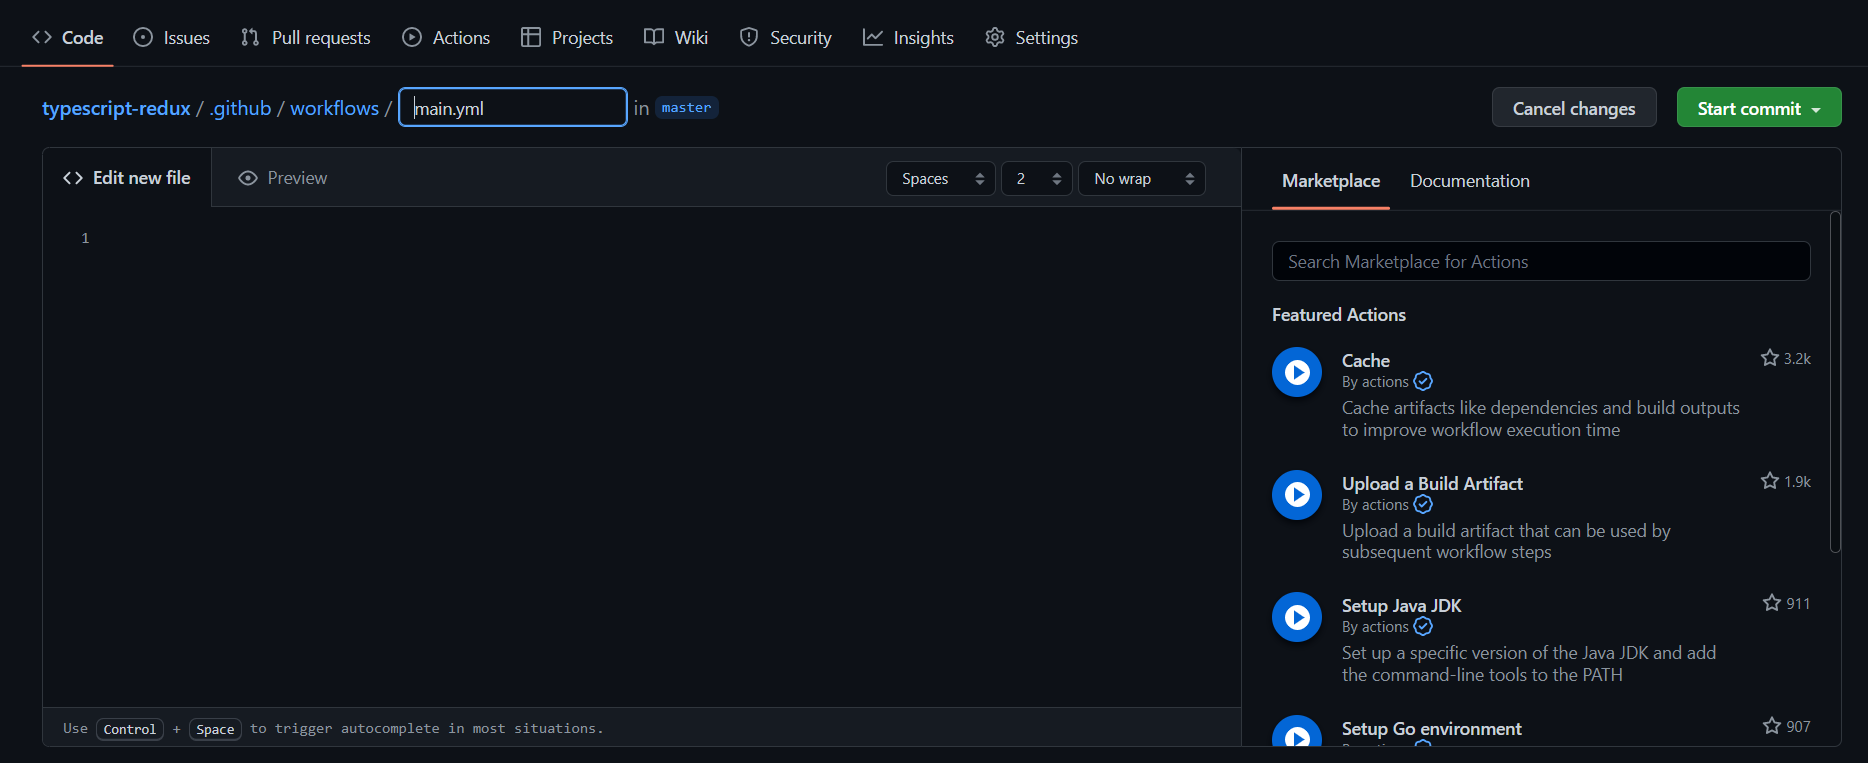The width and height of the screenshot is (1868, 763).
Task: Switch to the Actions tab
Action: point(446,38)
